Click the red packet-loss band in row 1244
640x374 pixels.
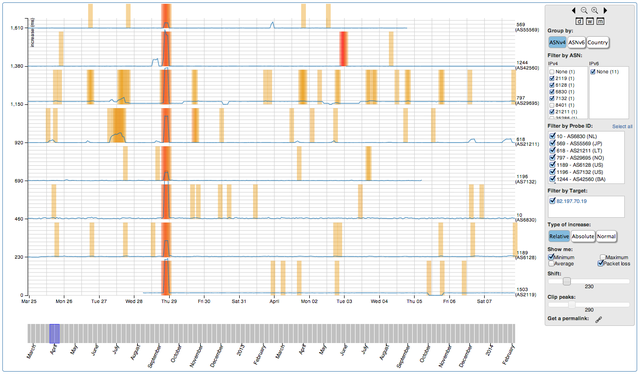pyautogui.click(x=344, y=49)
